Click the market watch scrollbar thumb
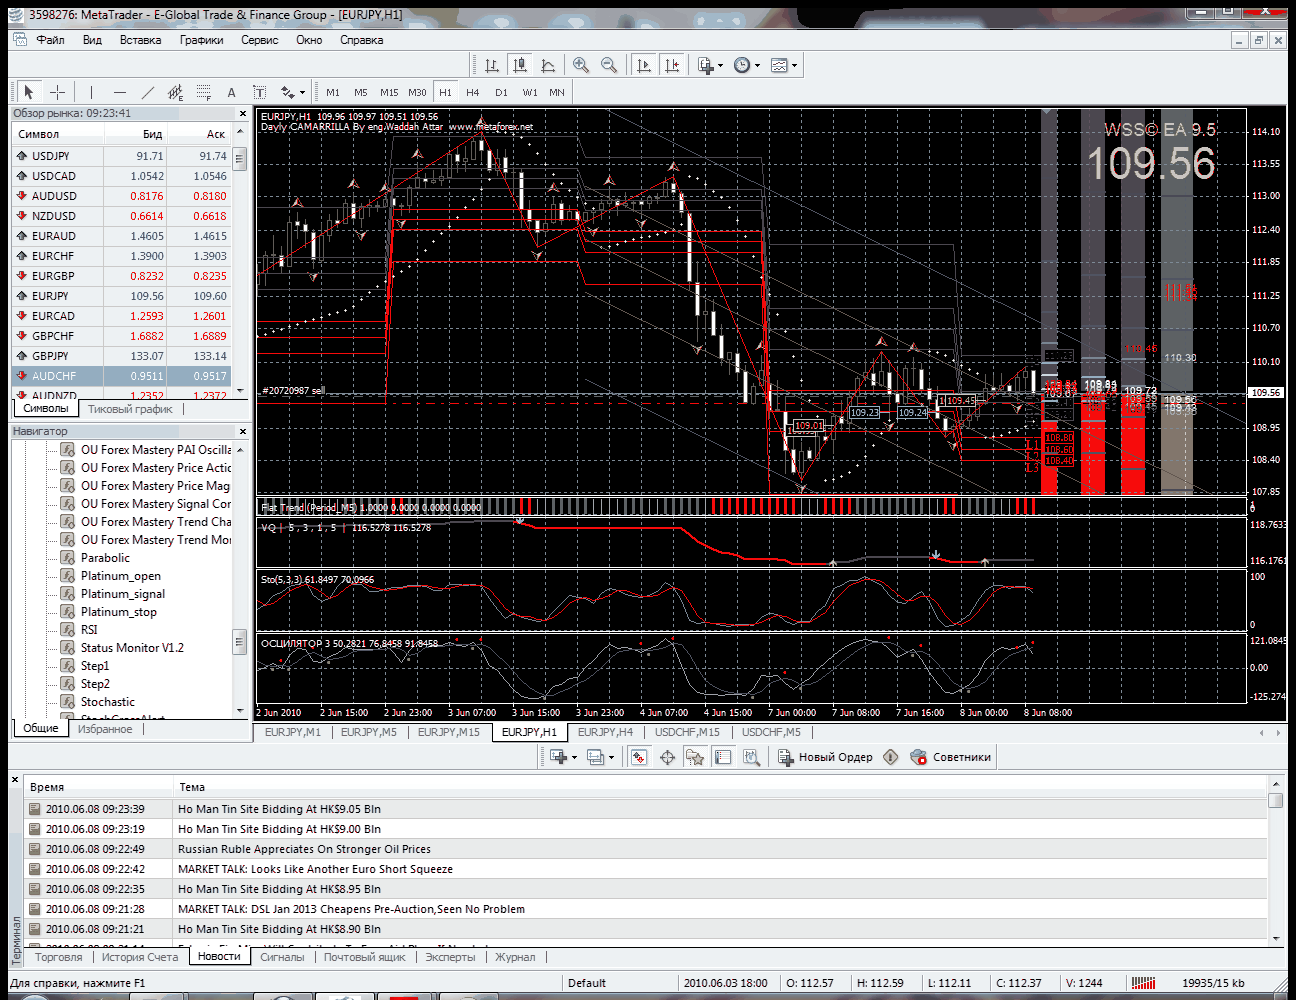Image resolution: width=1296 pixels, height=1000 pixels. click(240, 158)
